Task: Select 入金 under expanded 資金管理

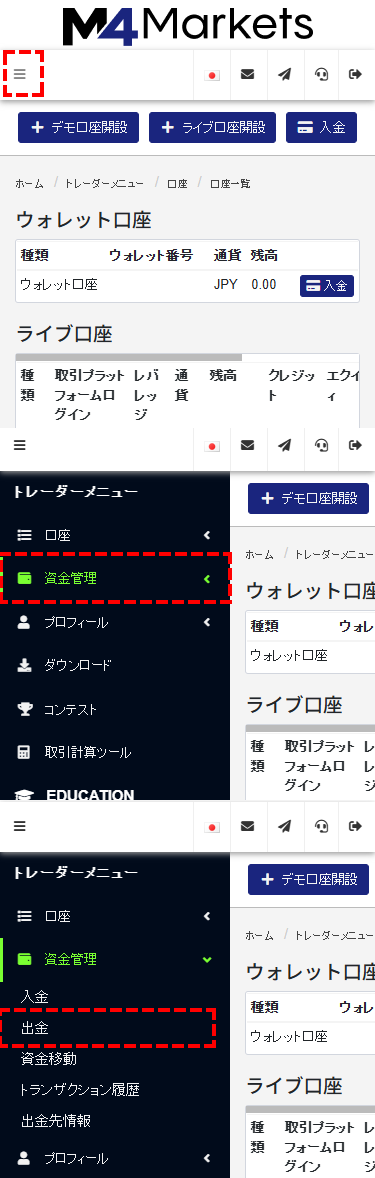Action: click(35, 997)
